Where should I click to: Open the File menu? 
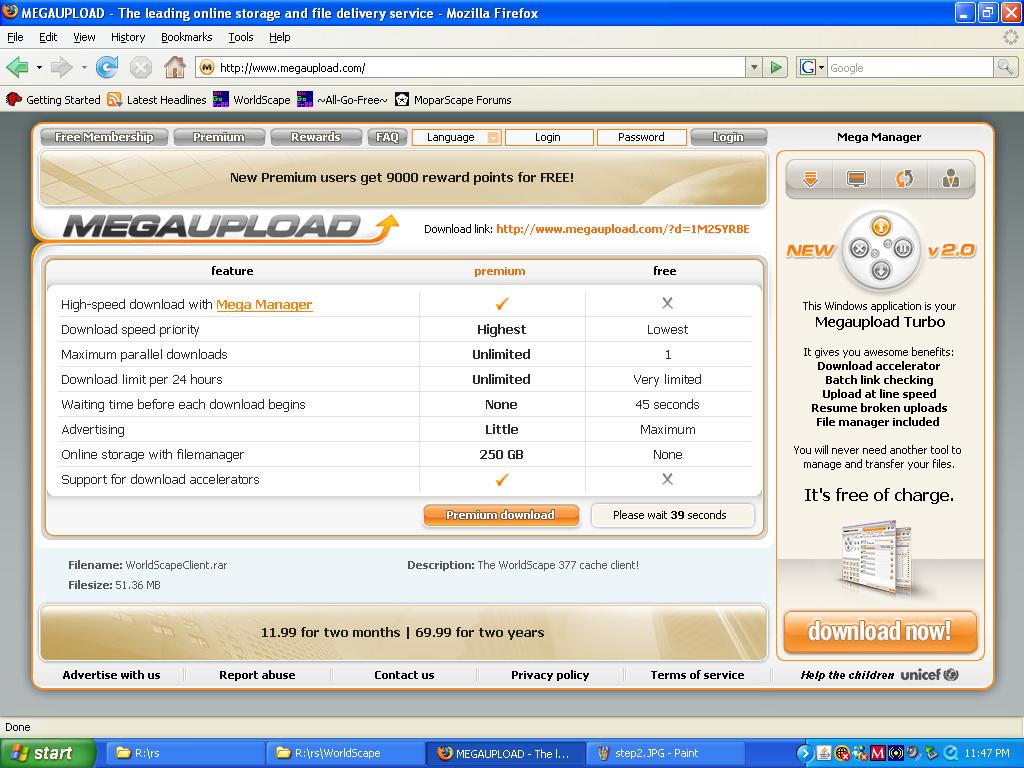[x=15, y=37]
